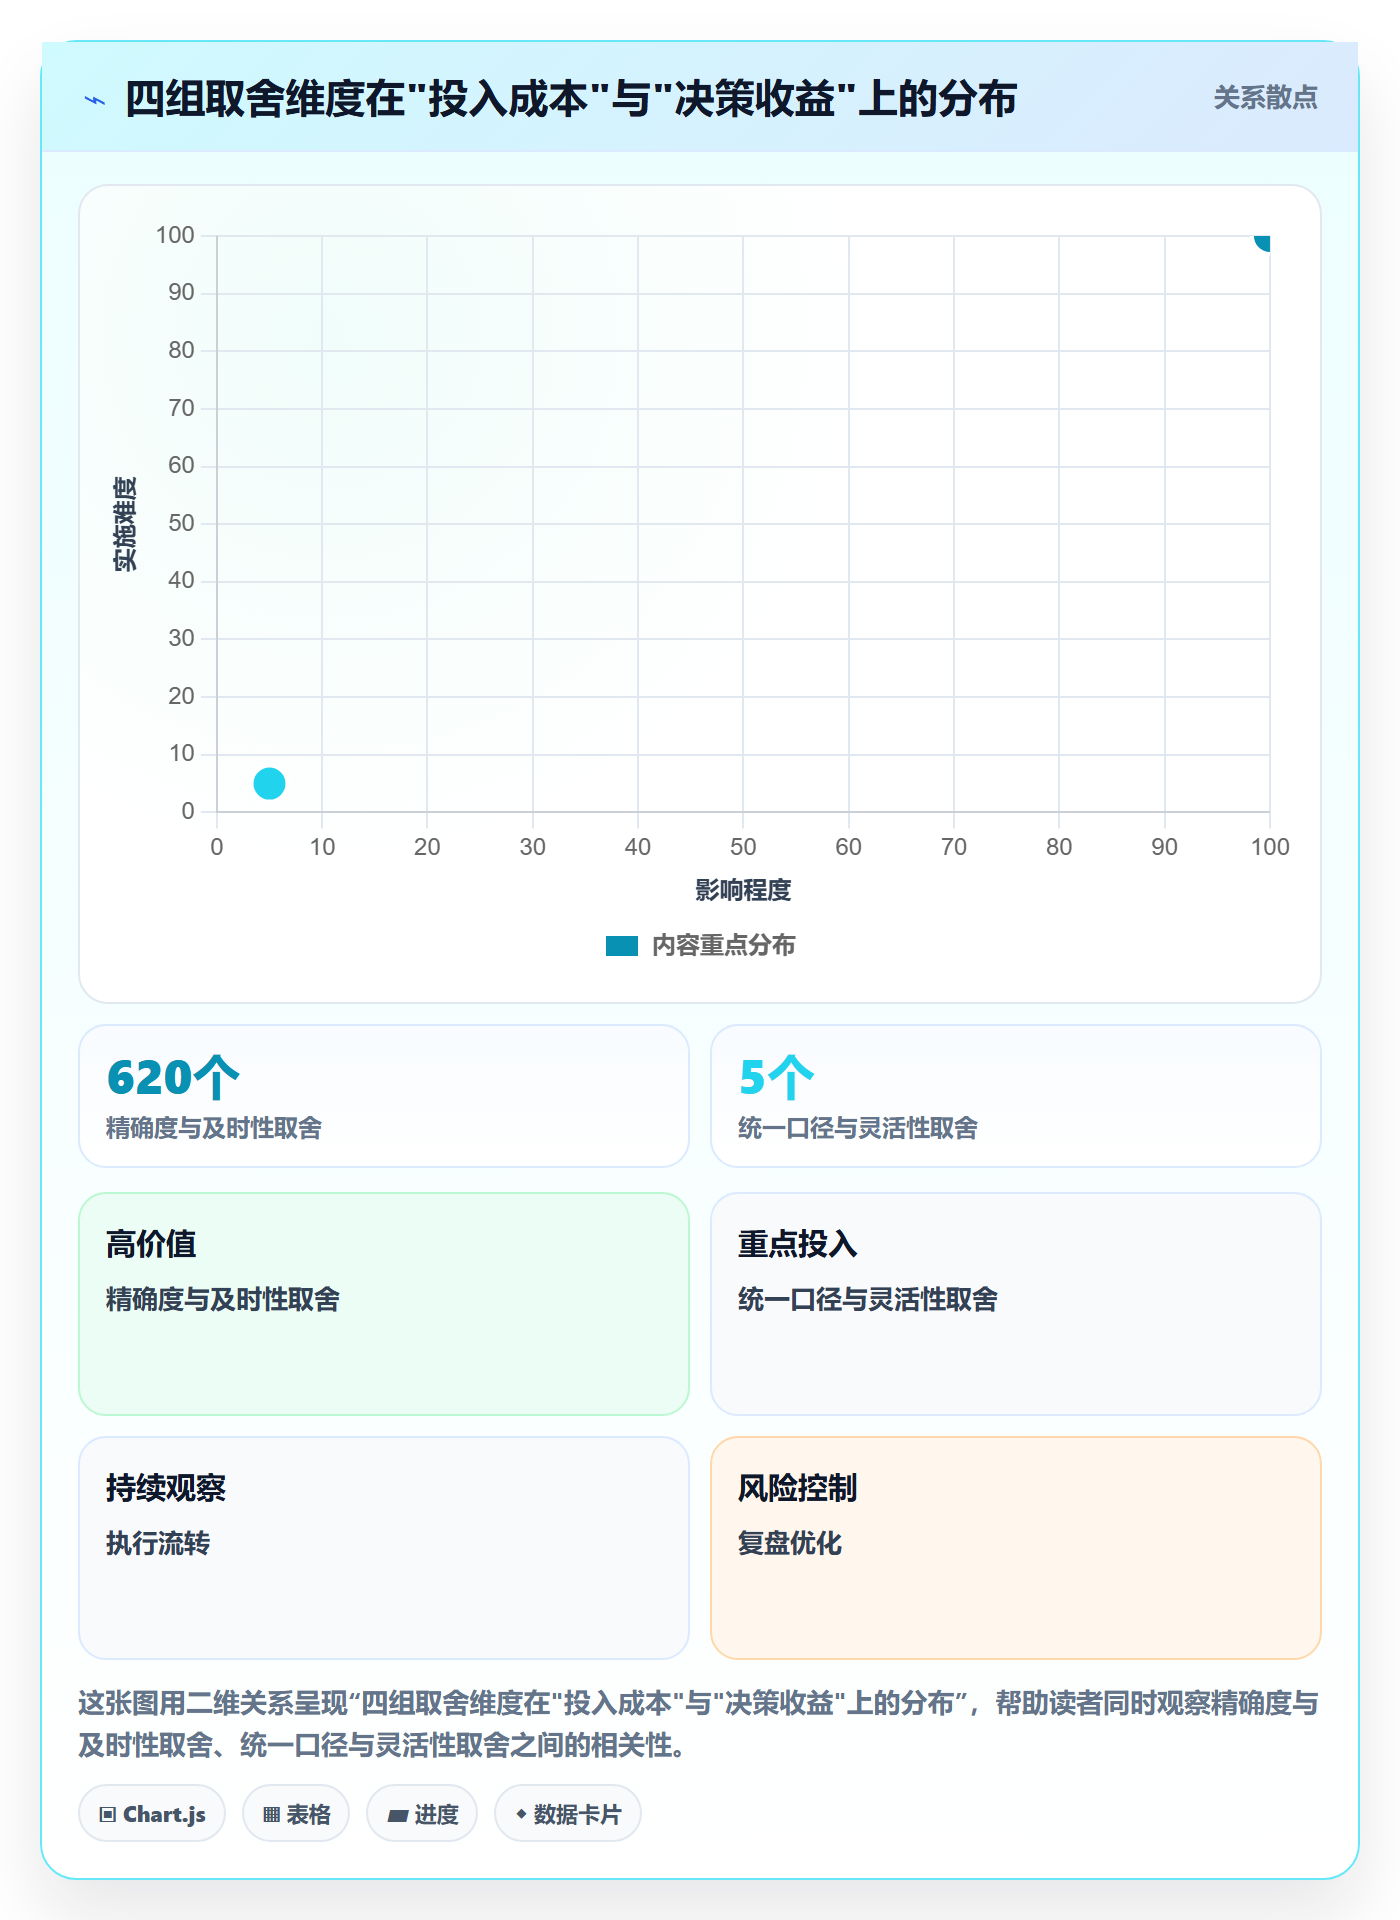
Task: Toggle the 内容重点分布 legend color box
Action: (x=621, y=946)
